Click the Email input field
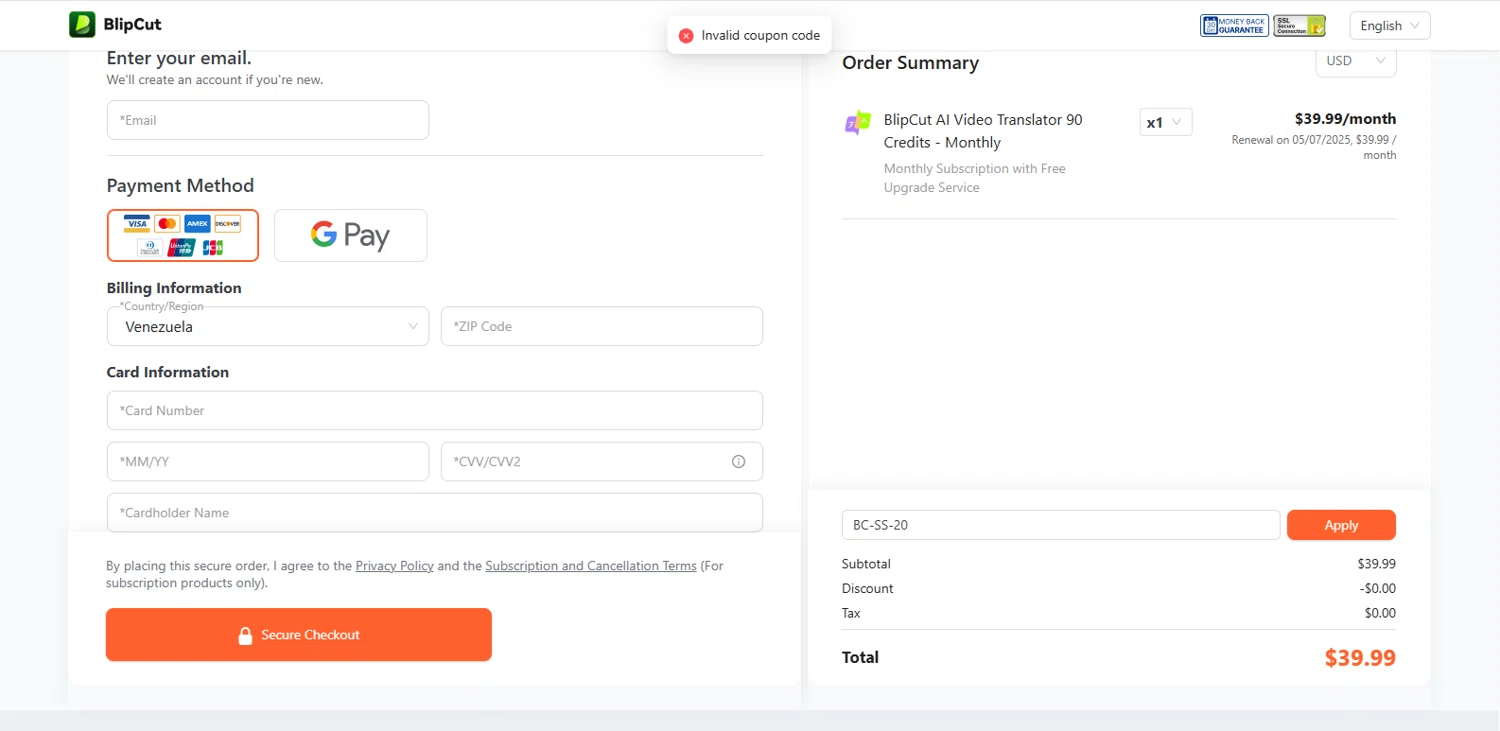The width and height of the screenshot is (1500, 731). click(268, 120)
